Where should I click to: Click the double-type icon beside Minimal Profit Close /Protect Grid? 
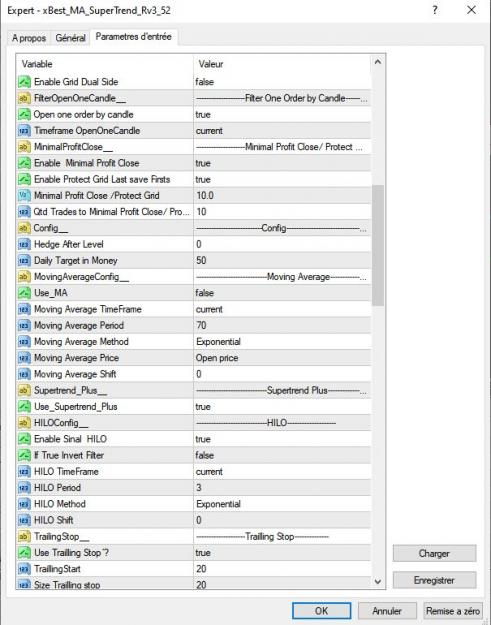click(x=24, y=196)
